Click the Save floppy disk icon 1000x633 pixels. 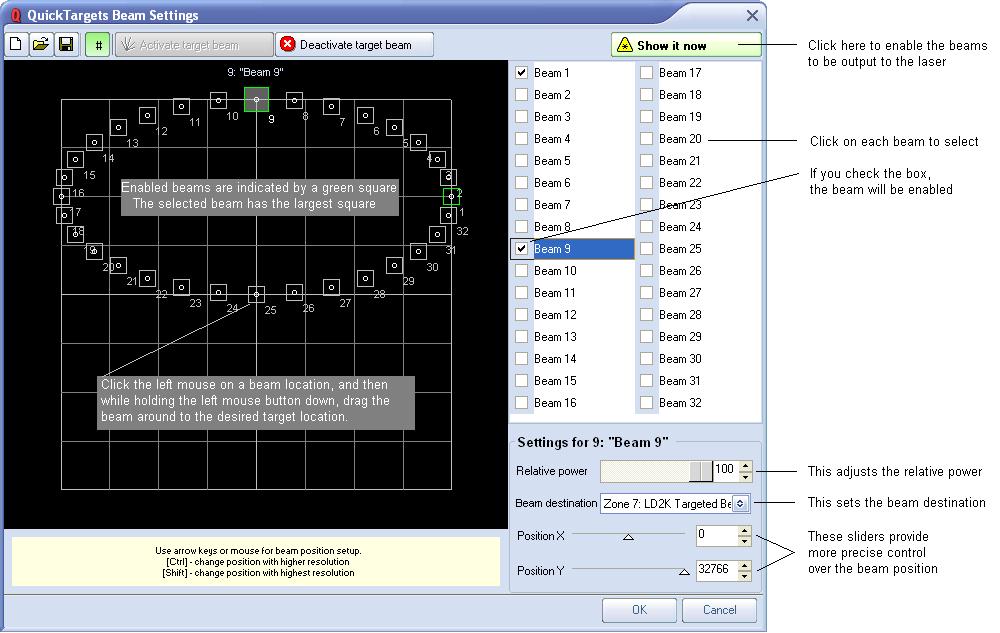pos(66,45)
